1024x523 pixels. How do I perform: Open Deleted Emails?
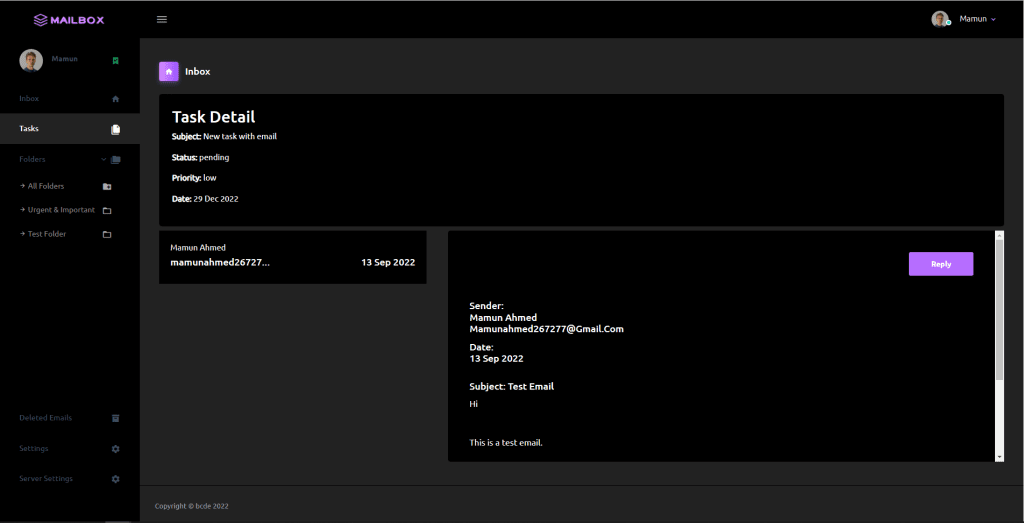point(46,418)
